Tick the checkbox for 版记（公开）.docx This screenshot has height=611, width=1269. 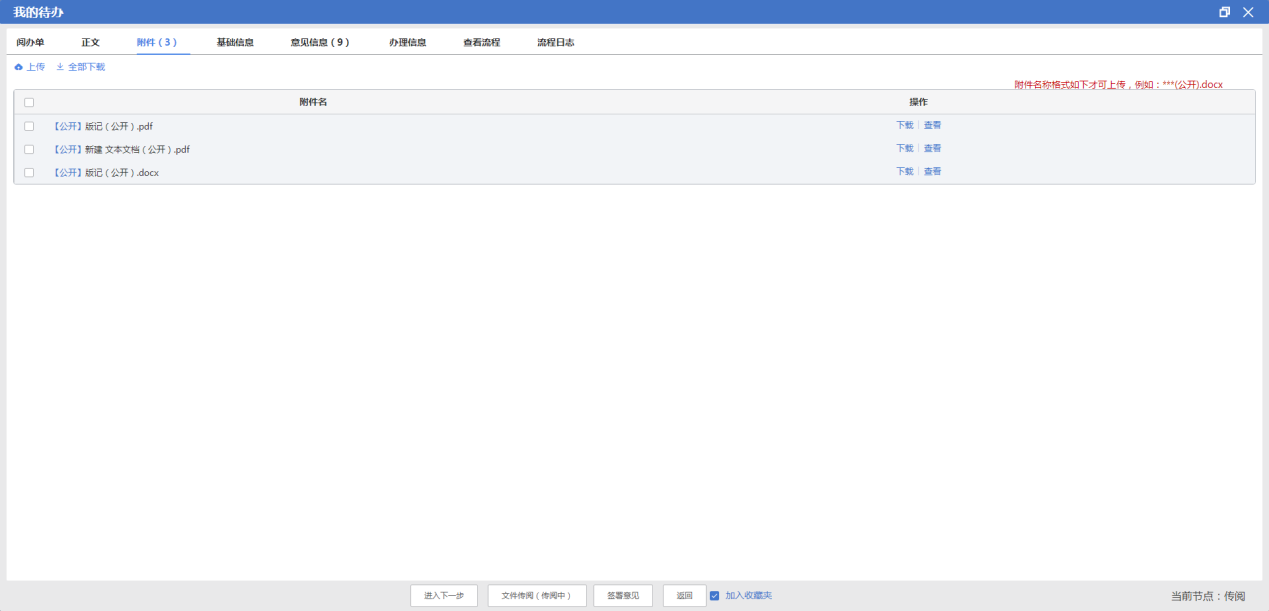[x=29, y=172]
